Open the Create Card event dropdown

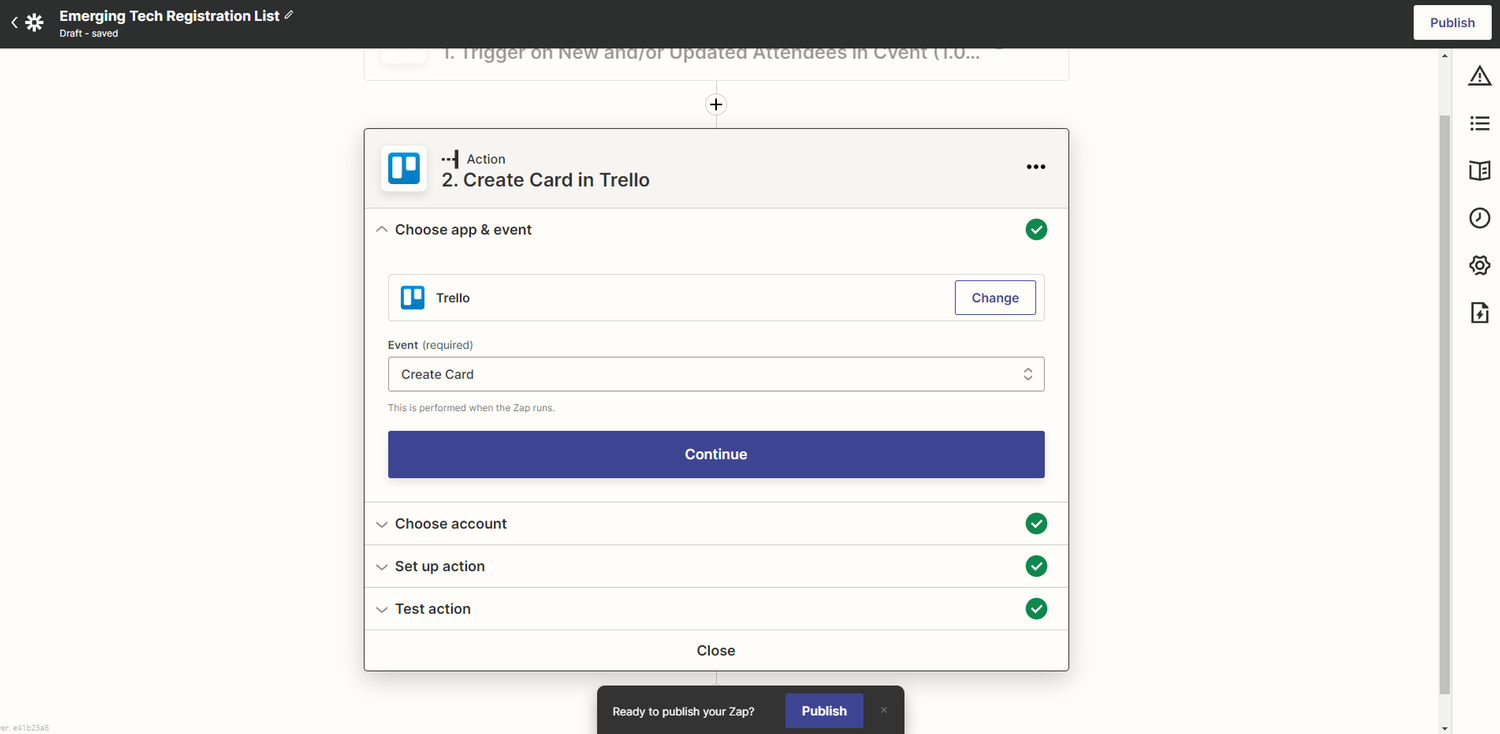tap(715, 373)
